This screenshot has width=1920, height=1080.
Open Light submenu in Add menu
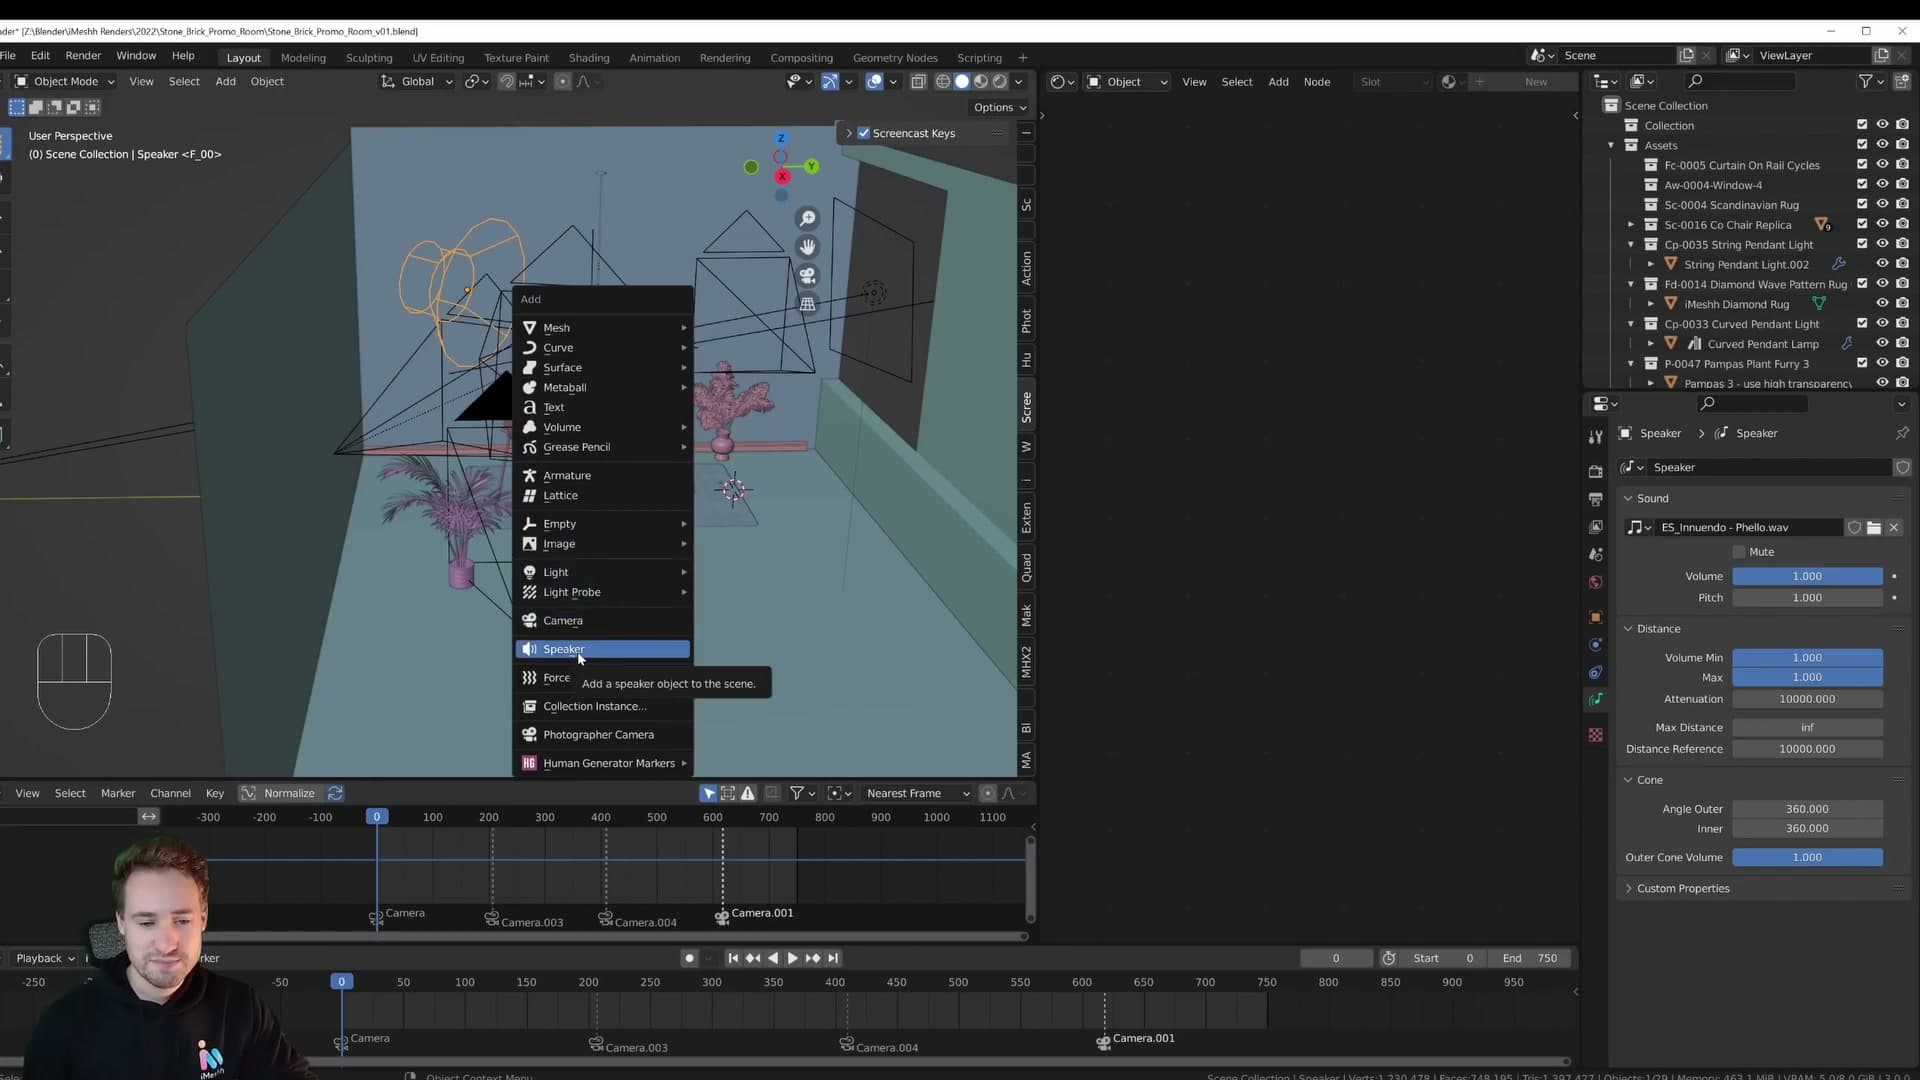(x=603, y=572)
